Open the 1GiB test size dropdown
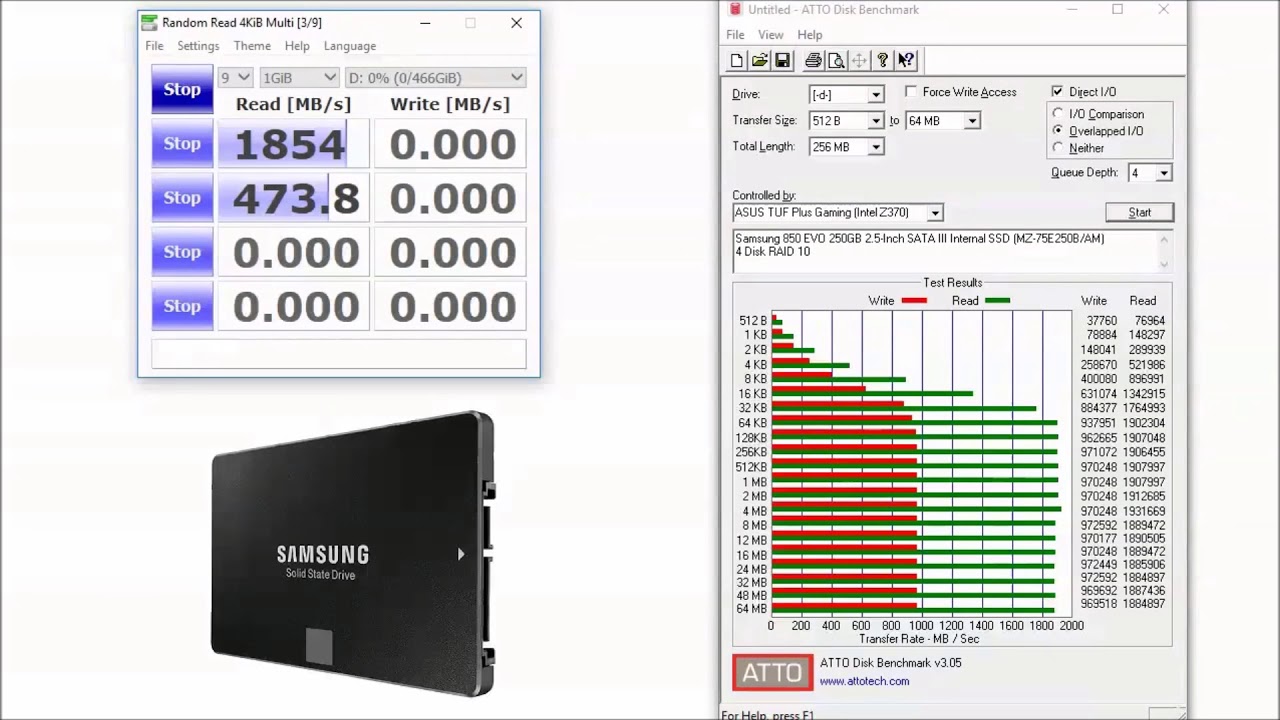The height and width of the screenshot is (720, 1280). (299, 77)
